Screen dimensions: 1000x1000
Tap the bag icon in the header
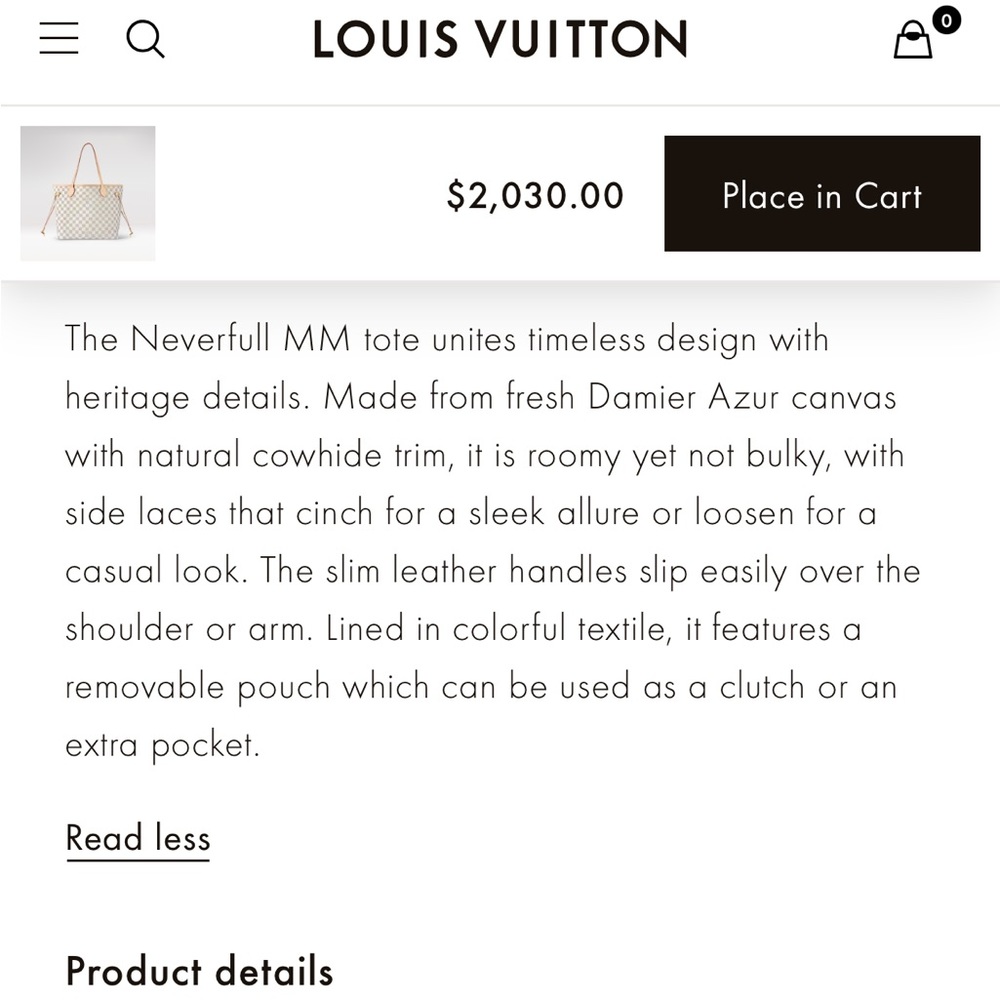(x=913, y=42)
